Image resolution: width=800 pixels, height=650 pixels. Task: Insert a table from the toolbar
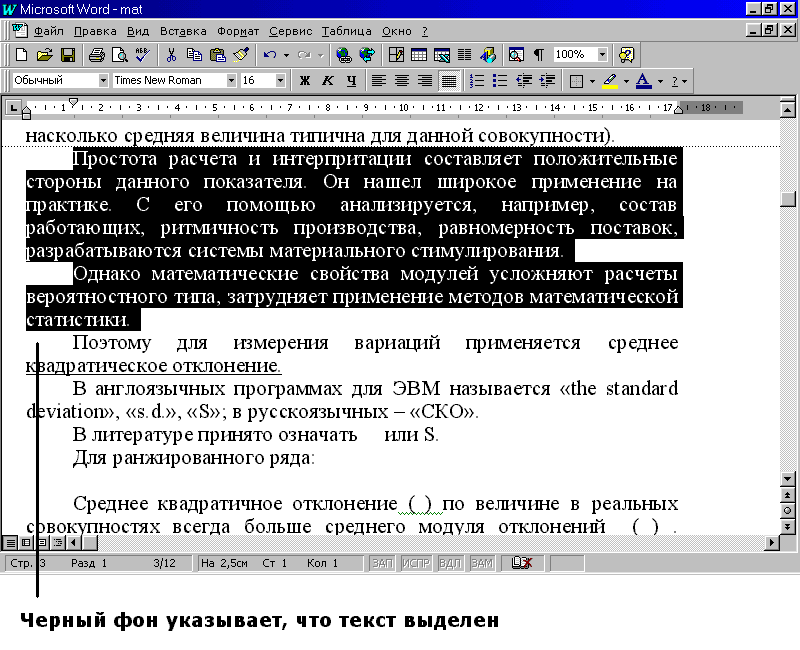tap(419, 55)
